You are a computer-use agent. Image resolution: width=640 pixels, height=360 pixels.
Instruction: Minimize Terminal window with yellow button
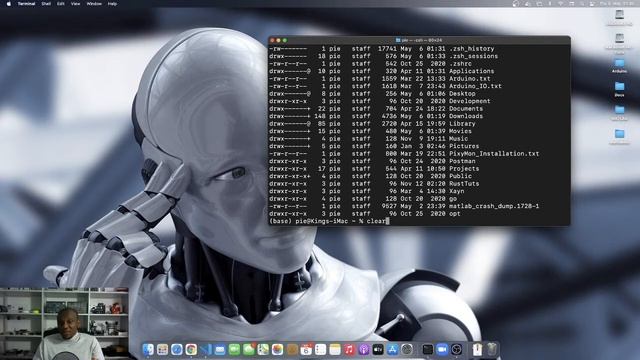(x=279, y=40)
